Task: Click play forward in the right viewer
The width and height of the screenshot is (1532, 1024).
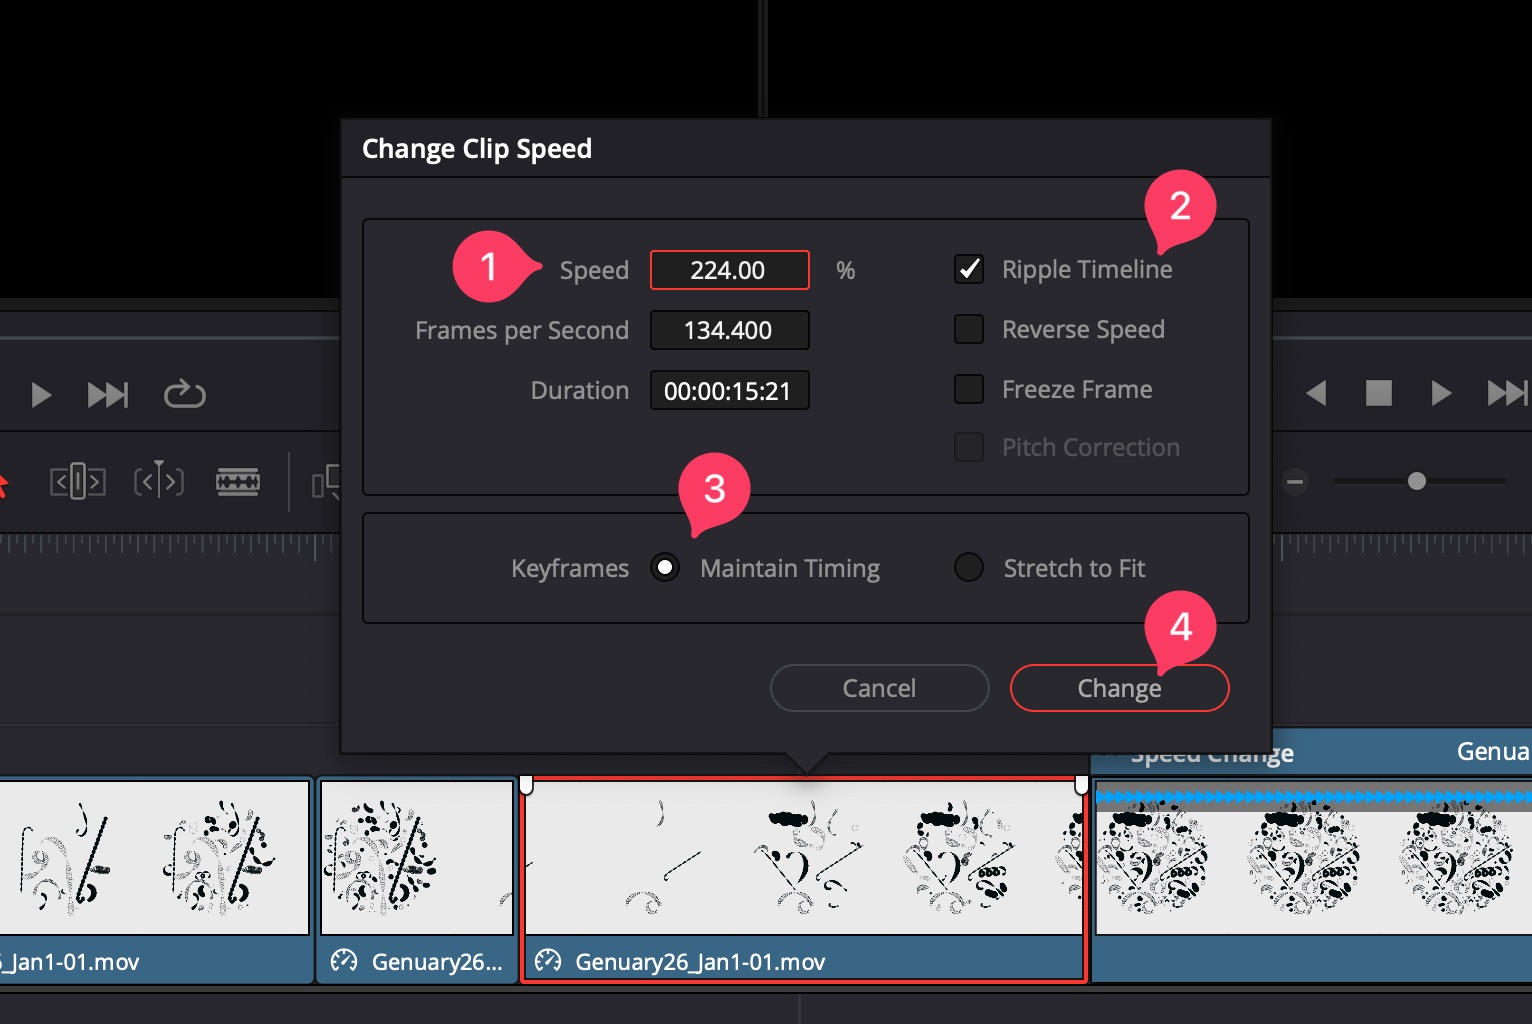Action: click(x=1441, y=393)
